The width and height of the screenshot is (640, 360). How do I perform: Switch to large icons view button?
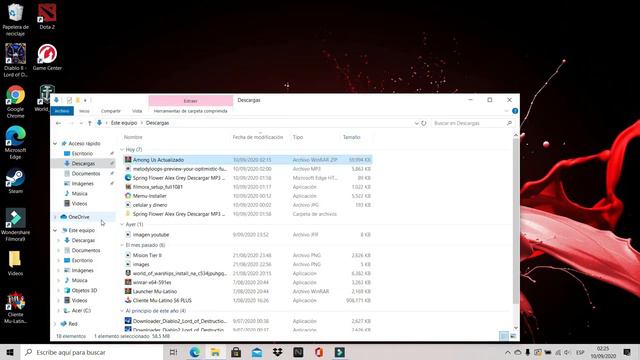(x=513, y=336)
